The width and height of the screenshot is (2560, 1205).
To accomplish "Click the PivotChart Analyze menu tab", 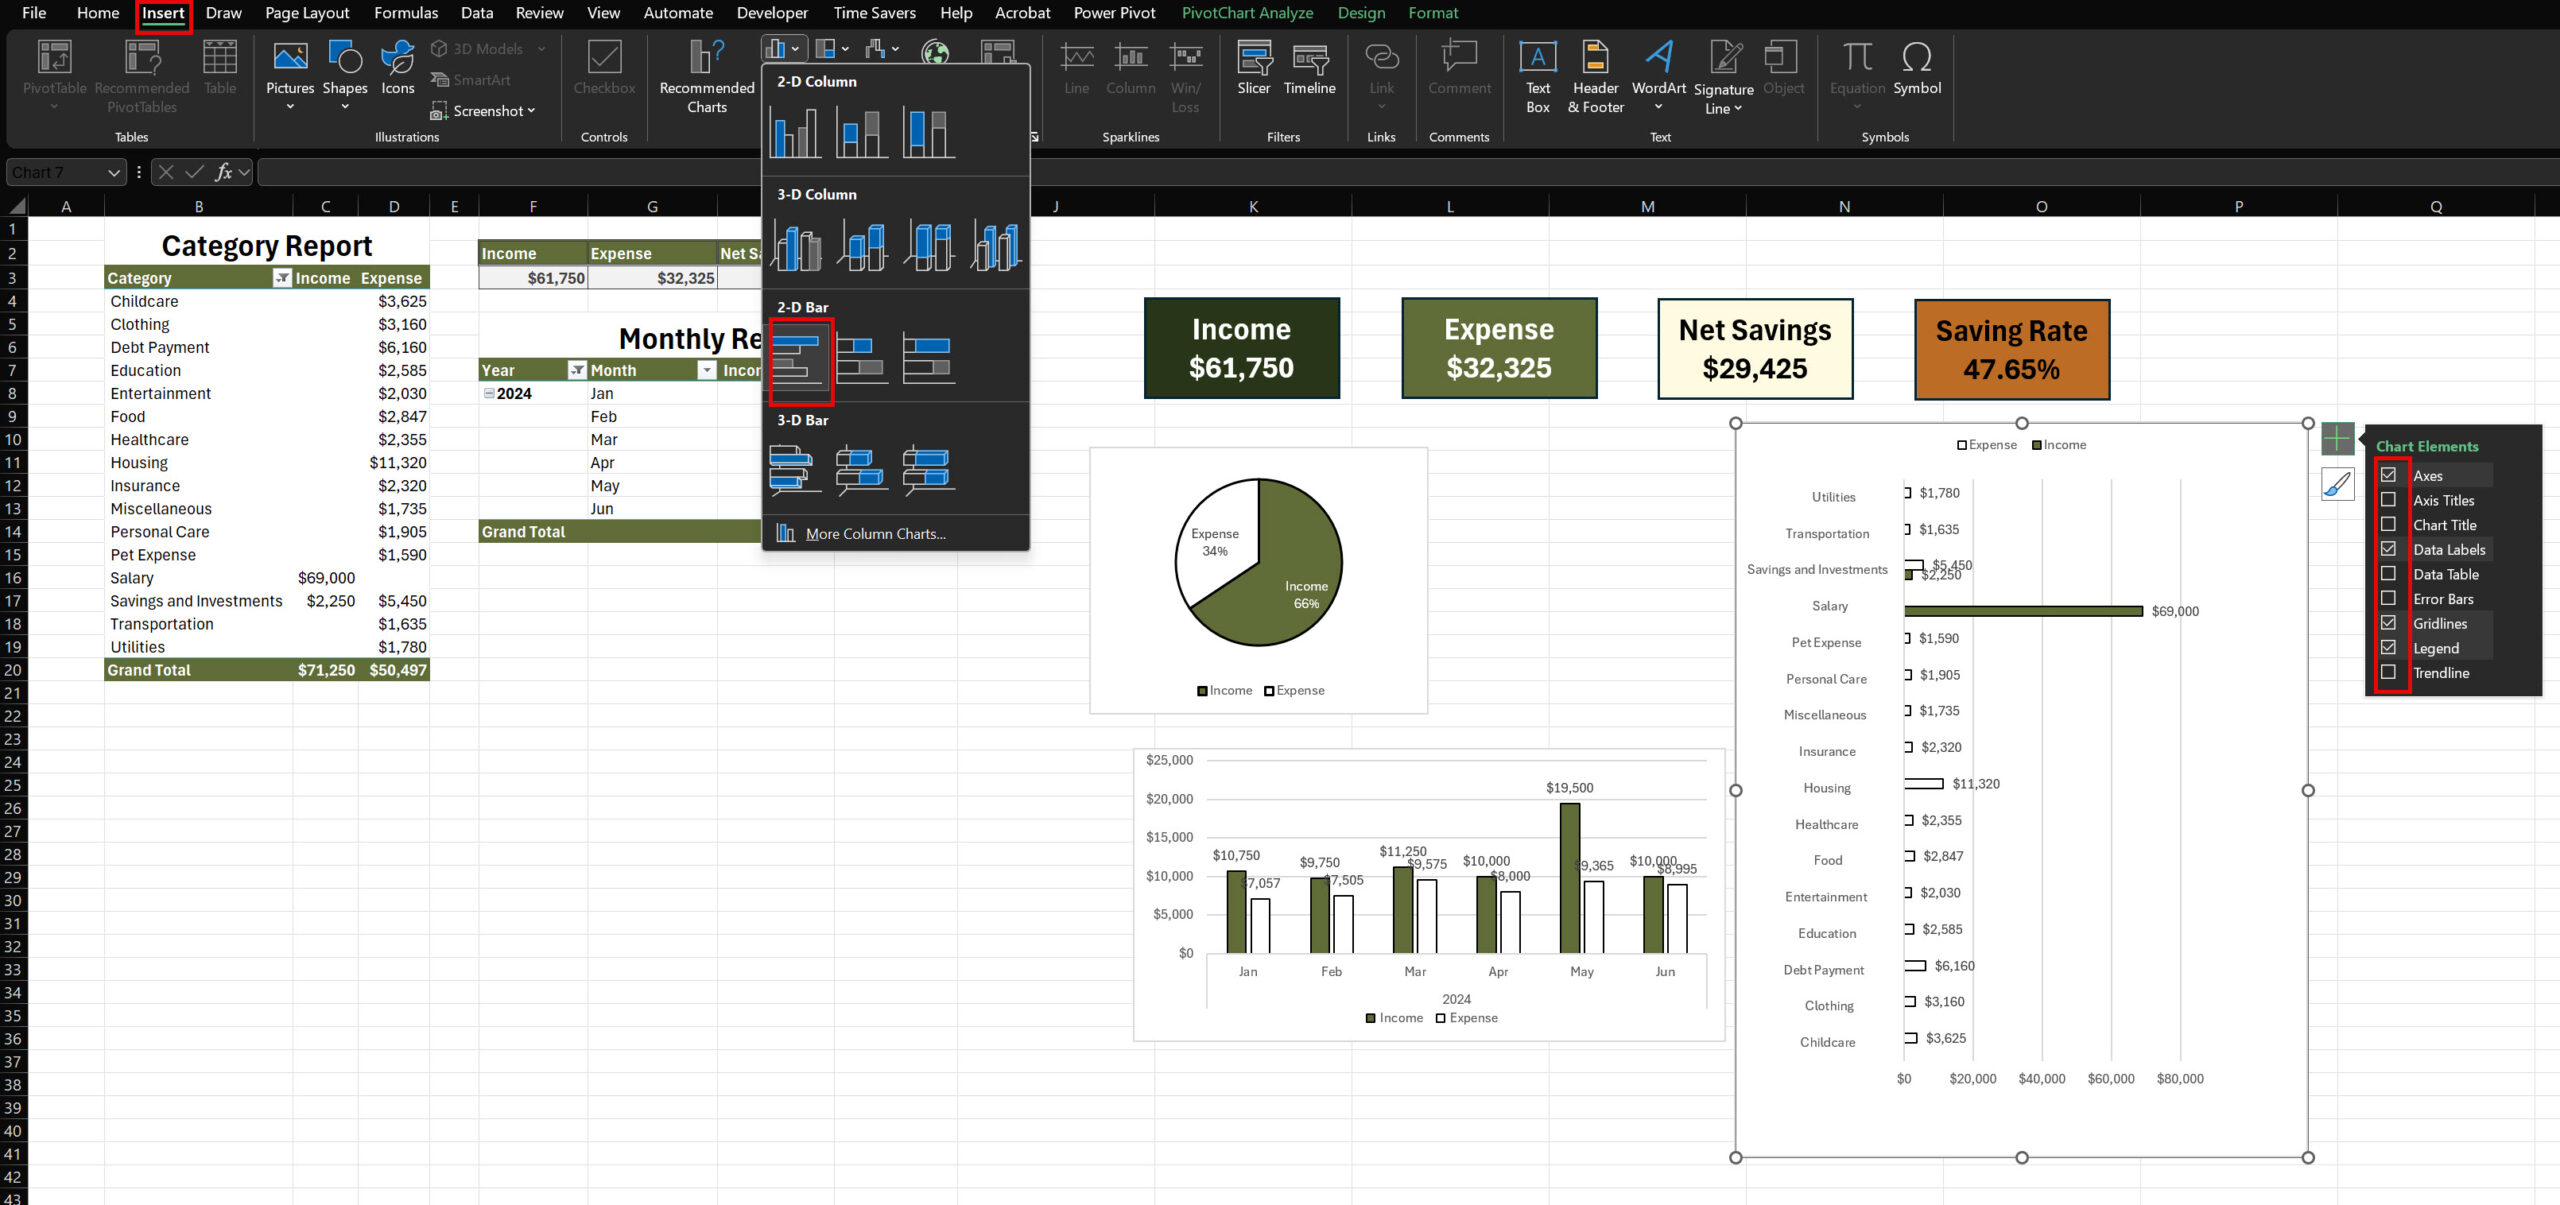I will tap(1247, 11).
